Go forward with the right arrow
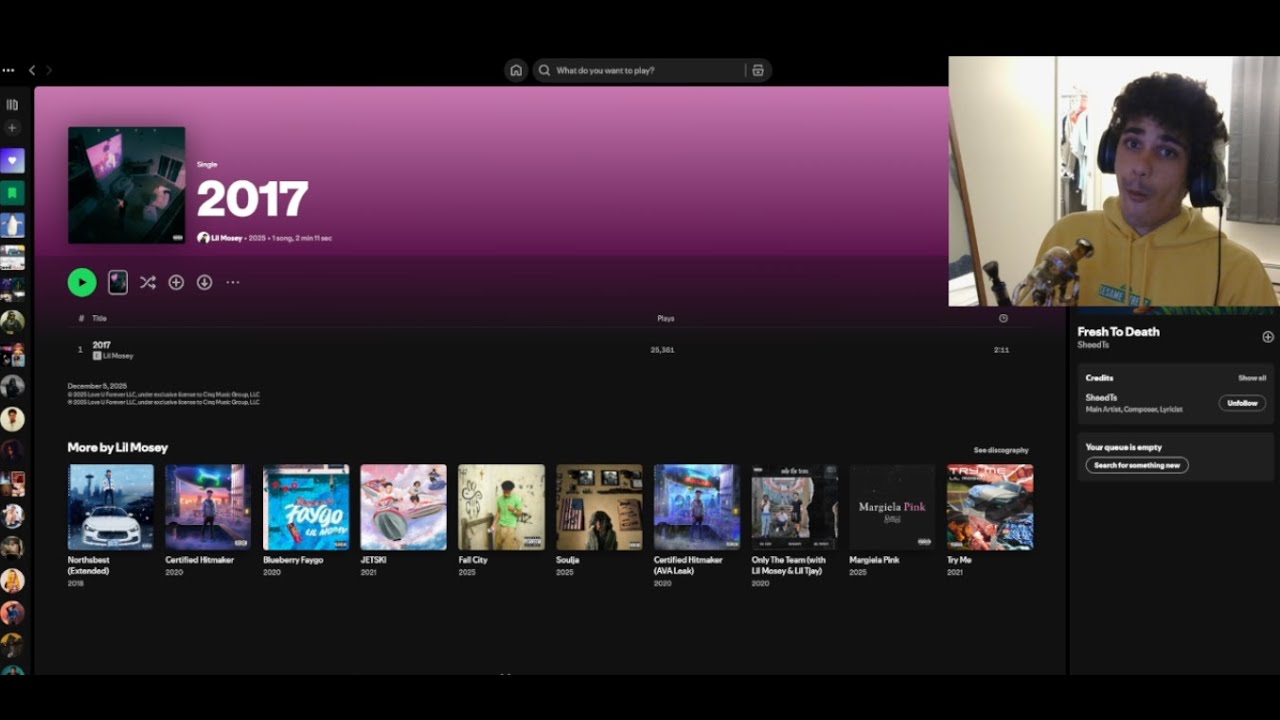The width and height of the screenshot is (1280, 720). click(x=49, y=70)
